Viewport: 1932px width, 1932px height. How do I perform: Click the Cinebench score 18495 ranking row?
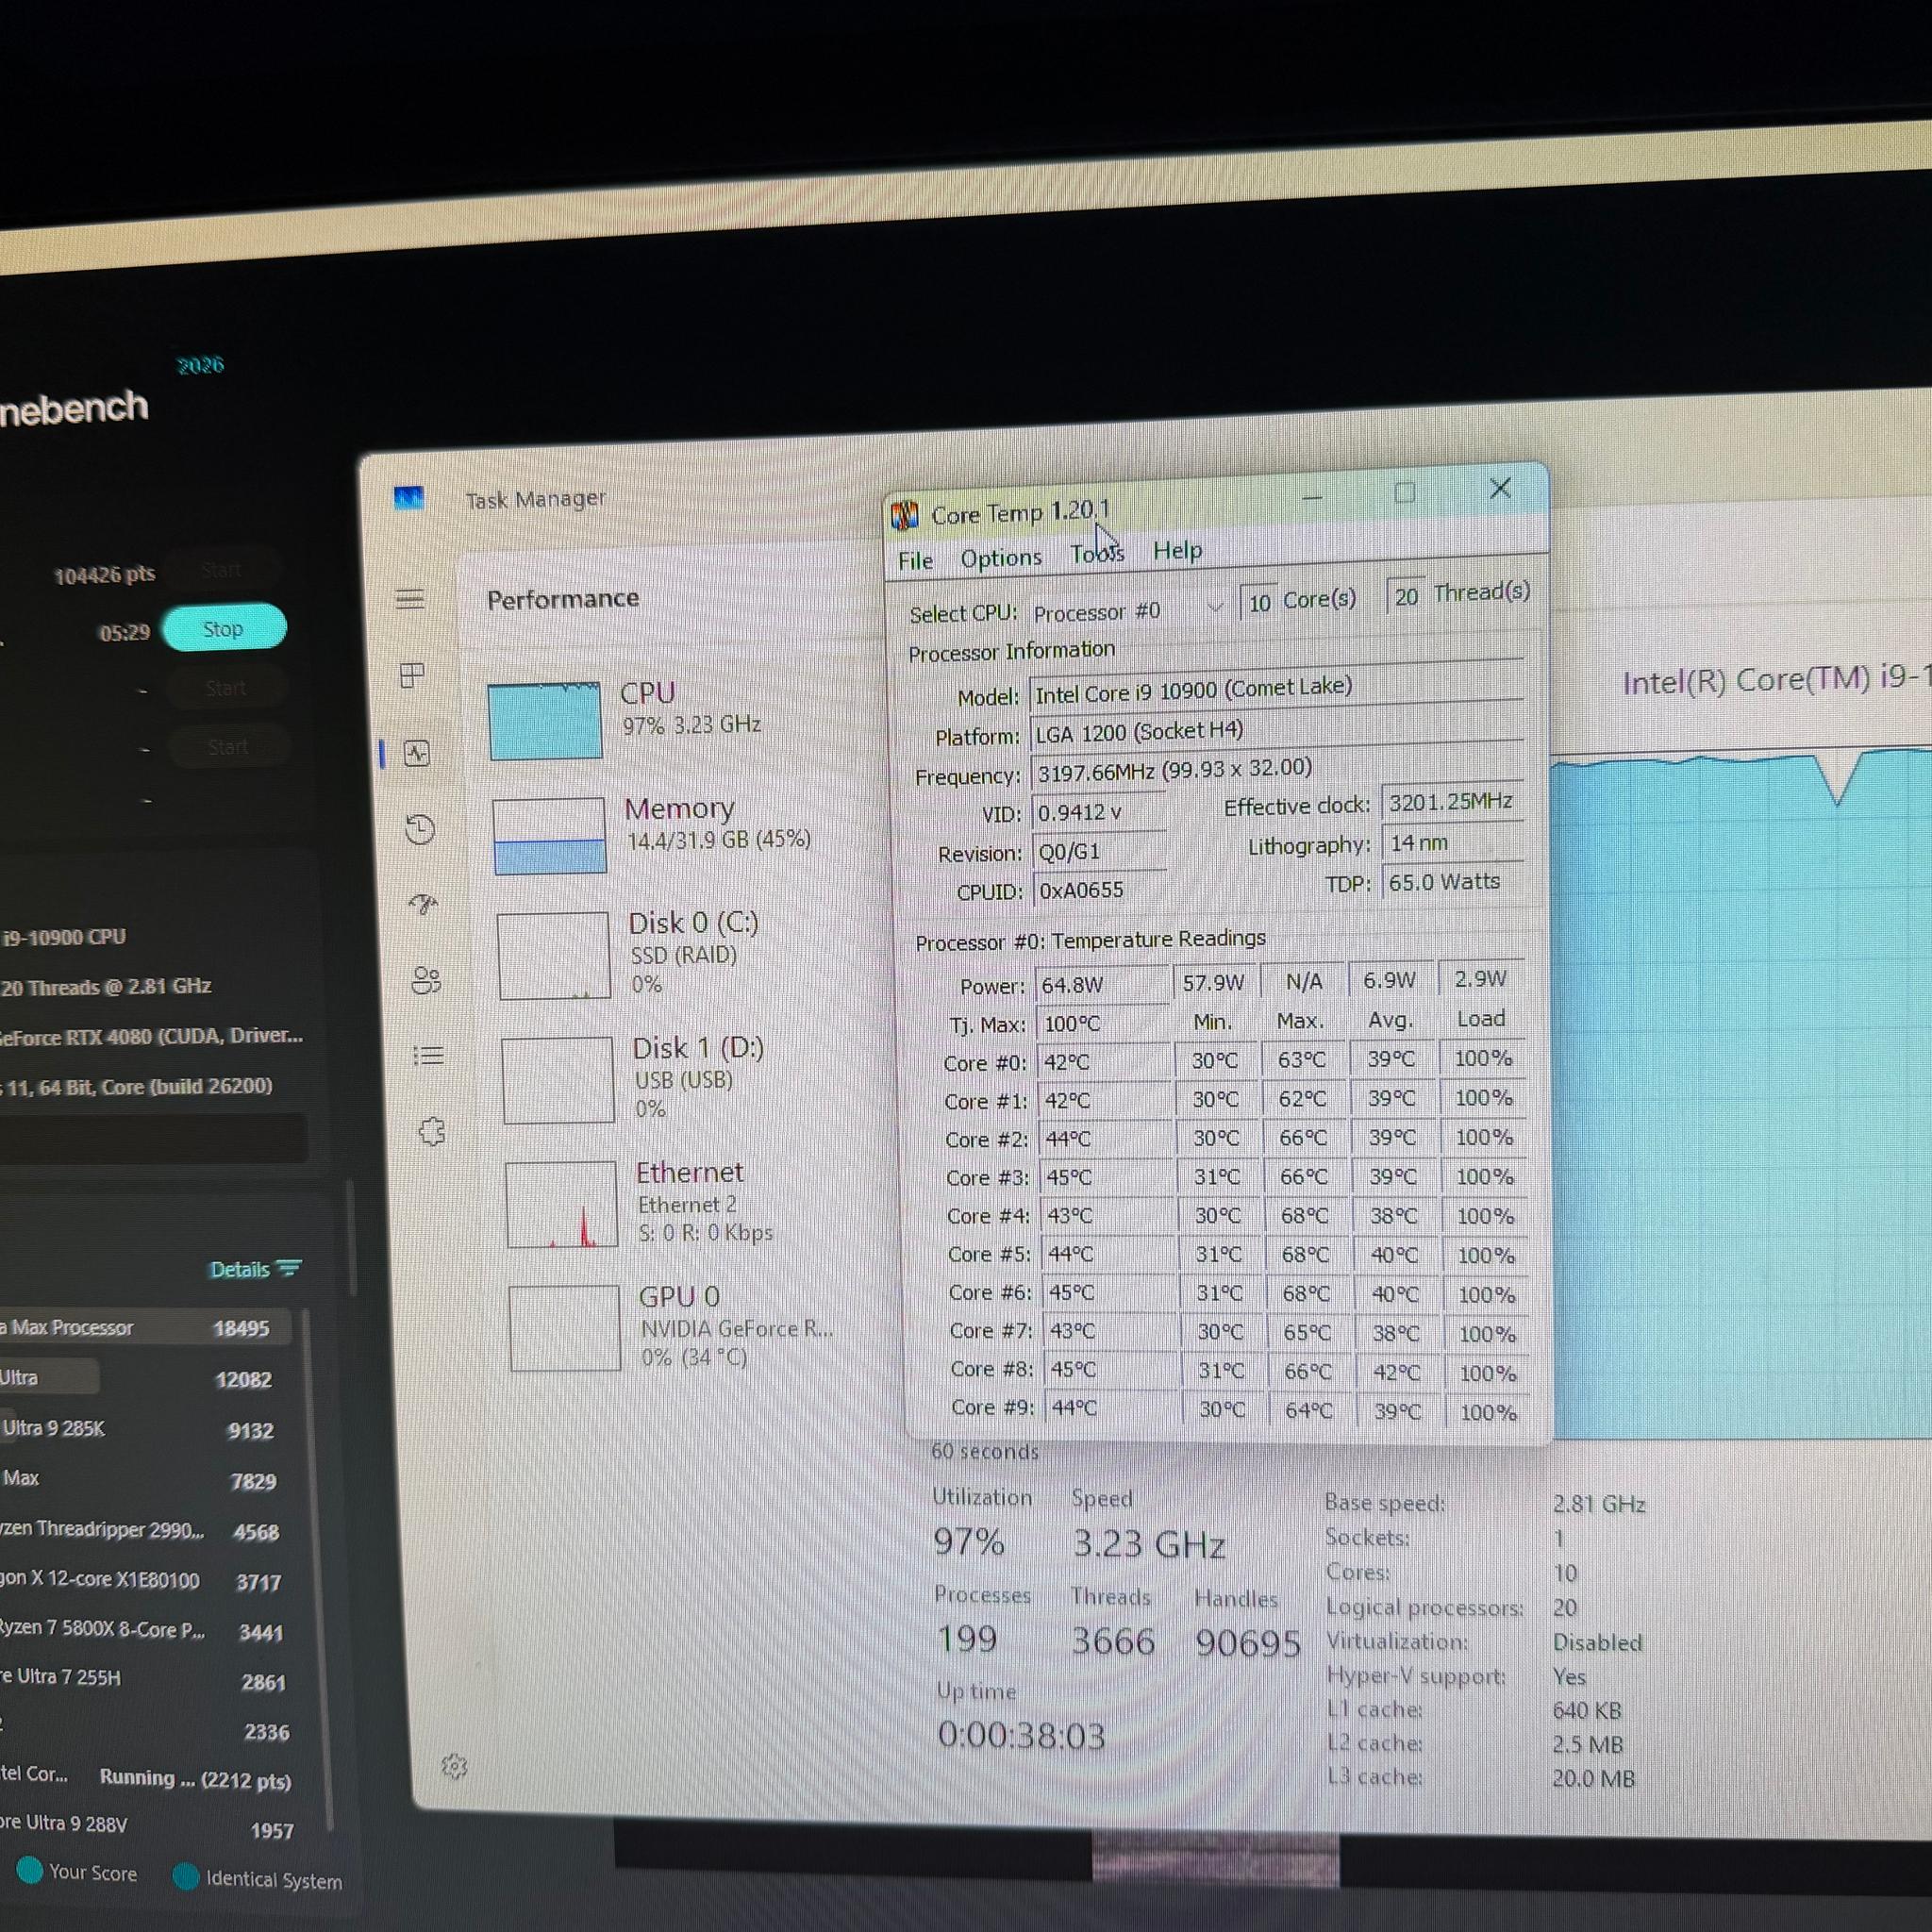[145, 1327]
